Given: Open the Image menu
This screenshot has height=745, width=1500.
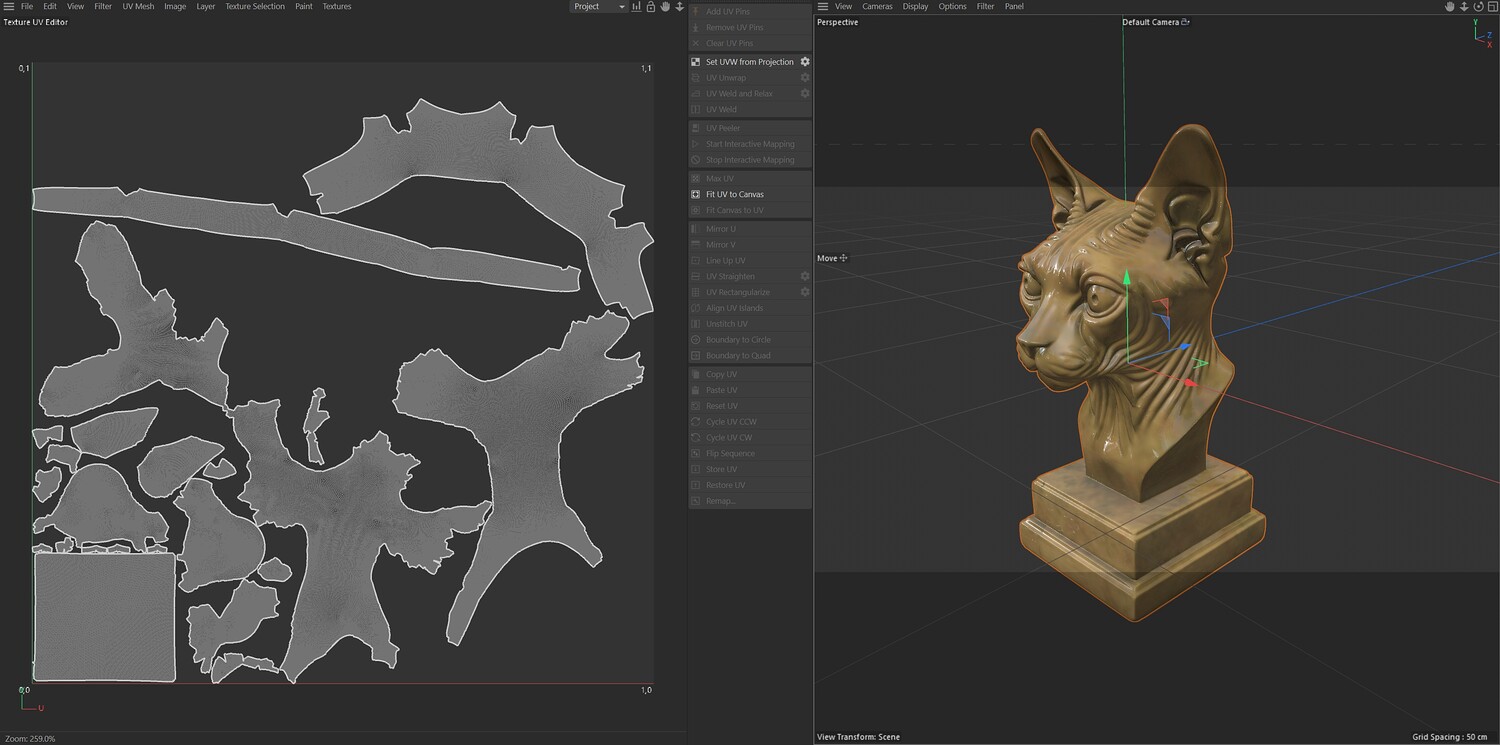Looking at the screenshot, I should tap(175, 6).
